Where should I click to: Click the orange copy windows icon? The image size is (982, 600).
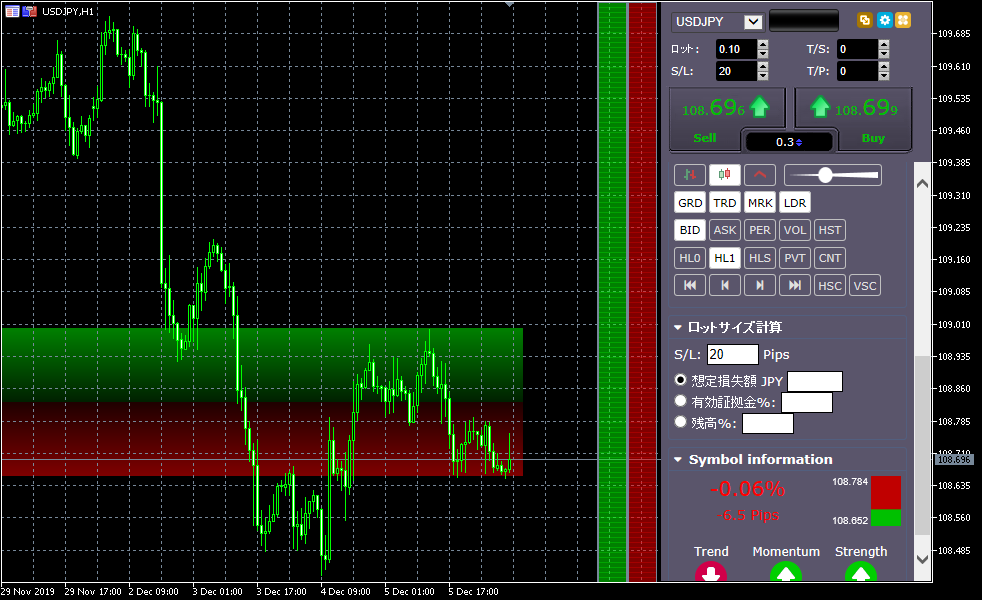tap(865, 20)
